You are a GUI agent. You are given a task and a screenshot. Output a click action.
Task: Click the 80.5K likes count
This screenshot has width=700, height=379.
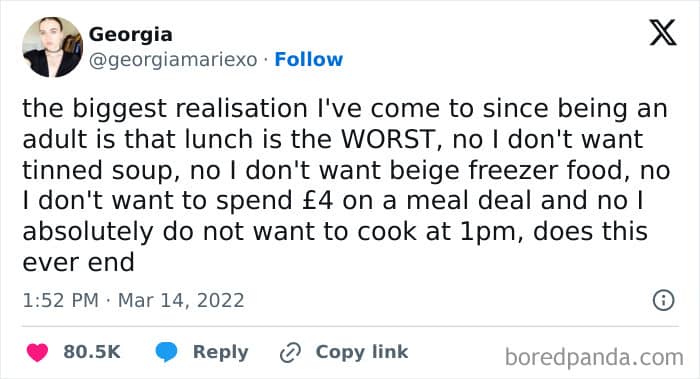pyautogui.click(x=92, y=352)
